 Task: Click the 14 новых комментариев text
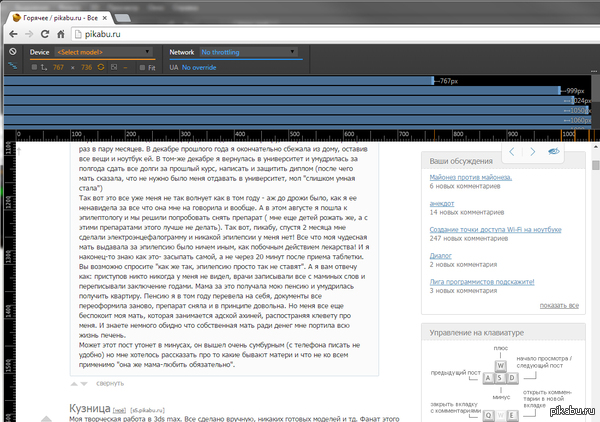point(467,212)
